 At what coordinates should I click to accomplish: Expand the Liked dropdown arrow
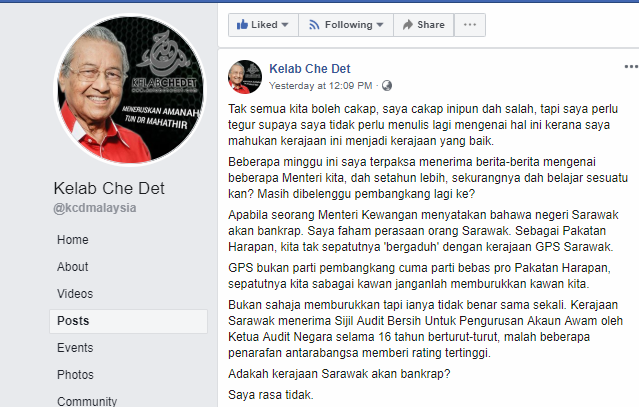pyautogui.click(x=285, y=25)
